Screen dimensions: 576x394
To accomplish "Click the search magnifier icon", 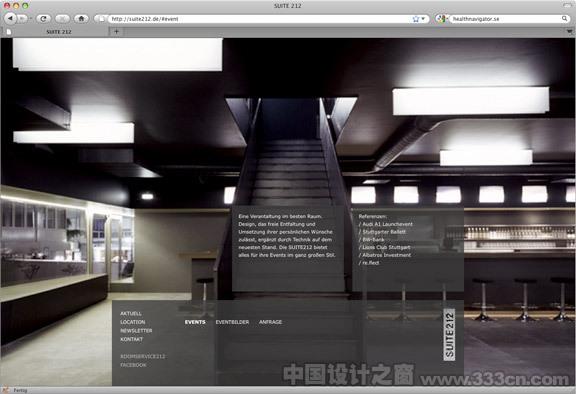I will [565, 18].
